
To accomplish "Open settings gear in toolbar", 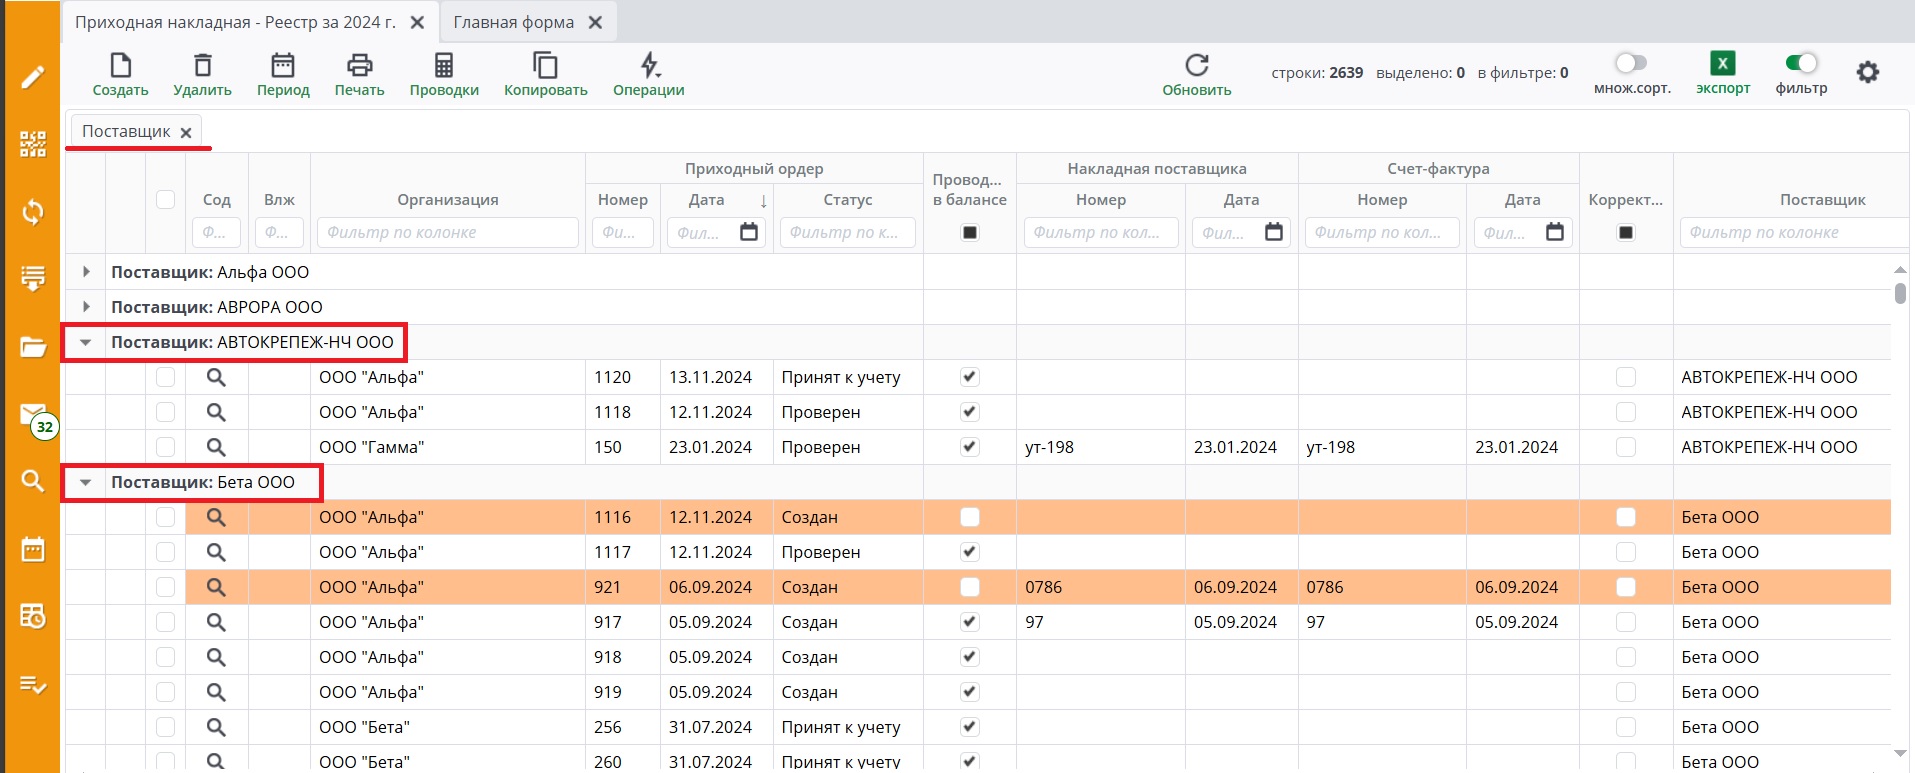I will pos(1867,72).
